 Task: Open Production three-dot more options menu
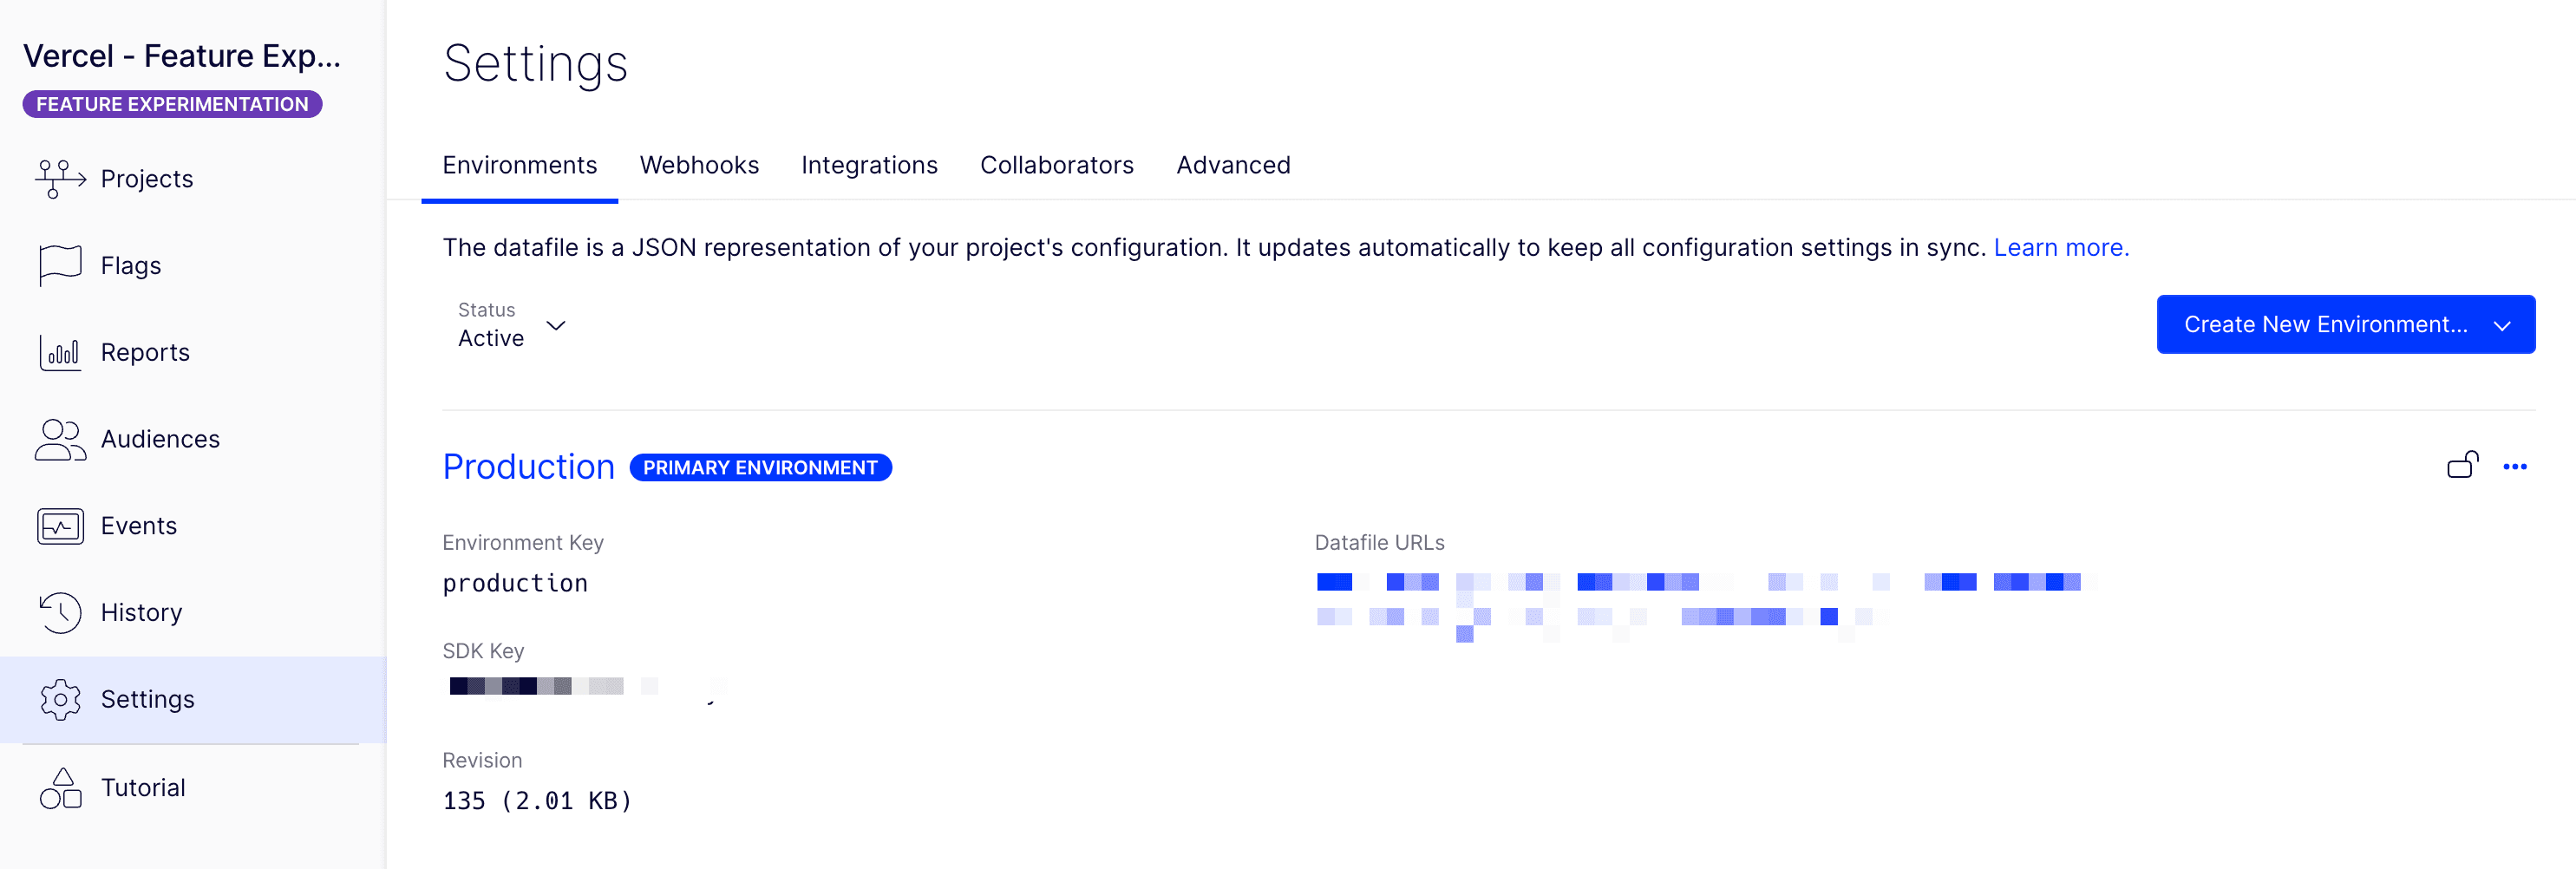[2514, 467]
